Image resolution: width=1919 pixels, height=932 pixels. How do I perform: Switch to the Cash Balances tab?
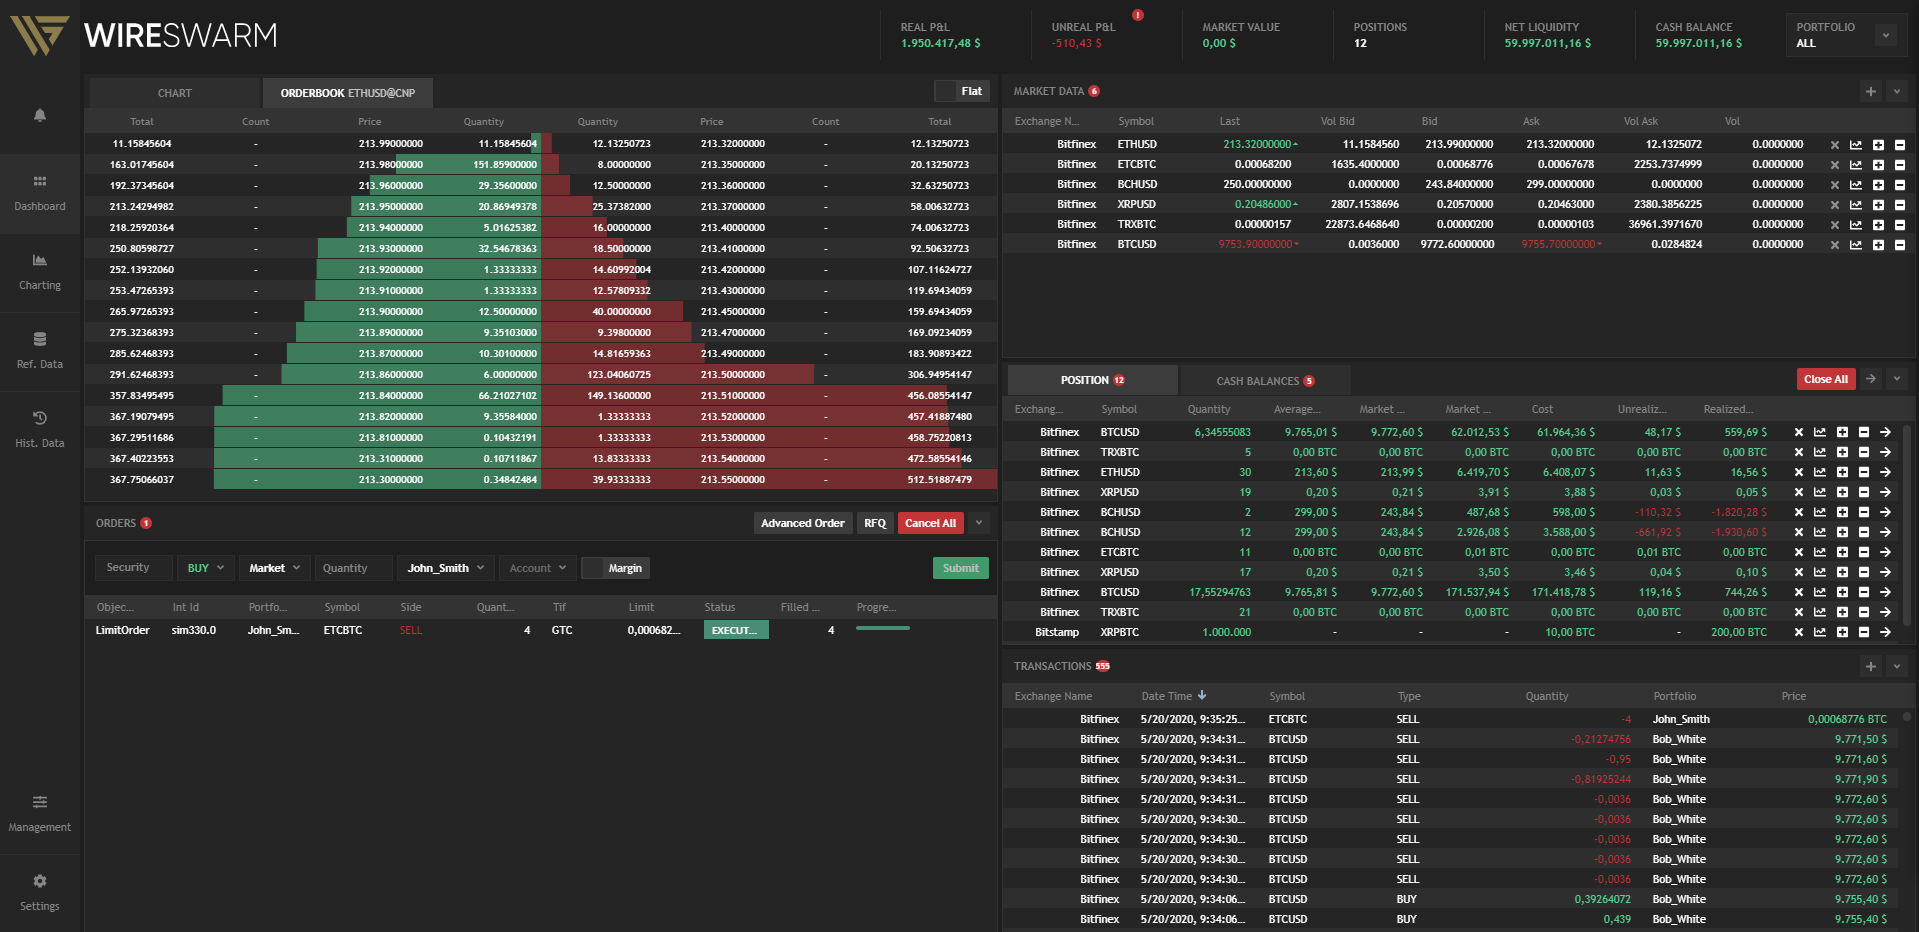coord(1265,381)
